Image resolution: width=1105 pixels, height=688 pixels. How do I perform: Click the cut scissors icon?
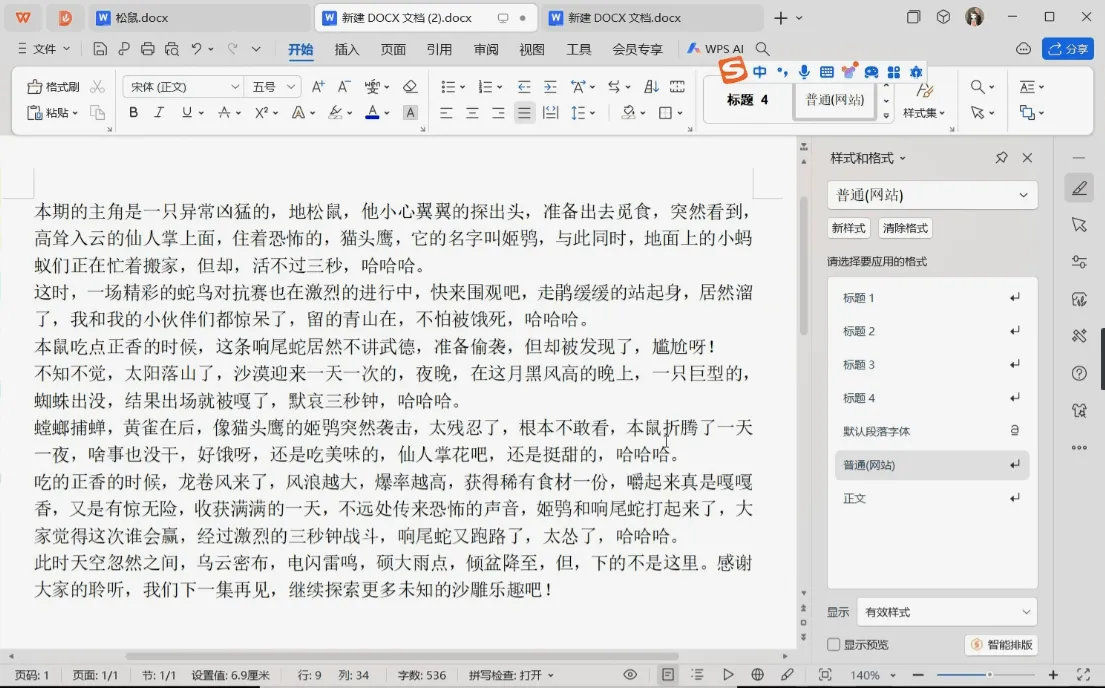[97, 87]
